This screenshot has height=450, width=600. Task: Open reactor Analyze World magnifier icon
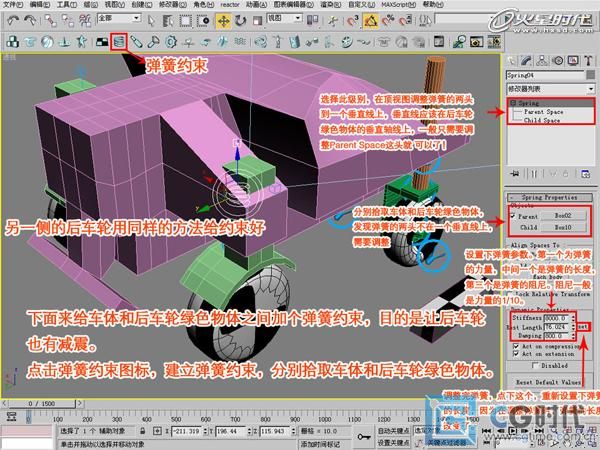pyautogui.click(x=459, y=41)
